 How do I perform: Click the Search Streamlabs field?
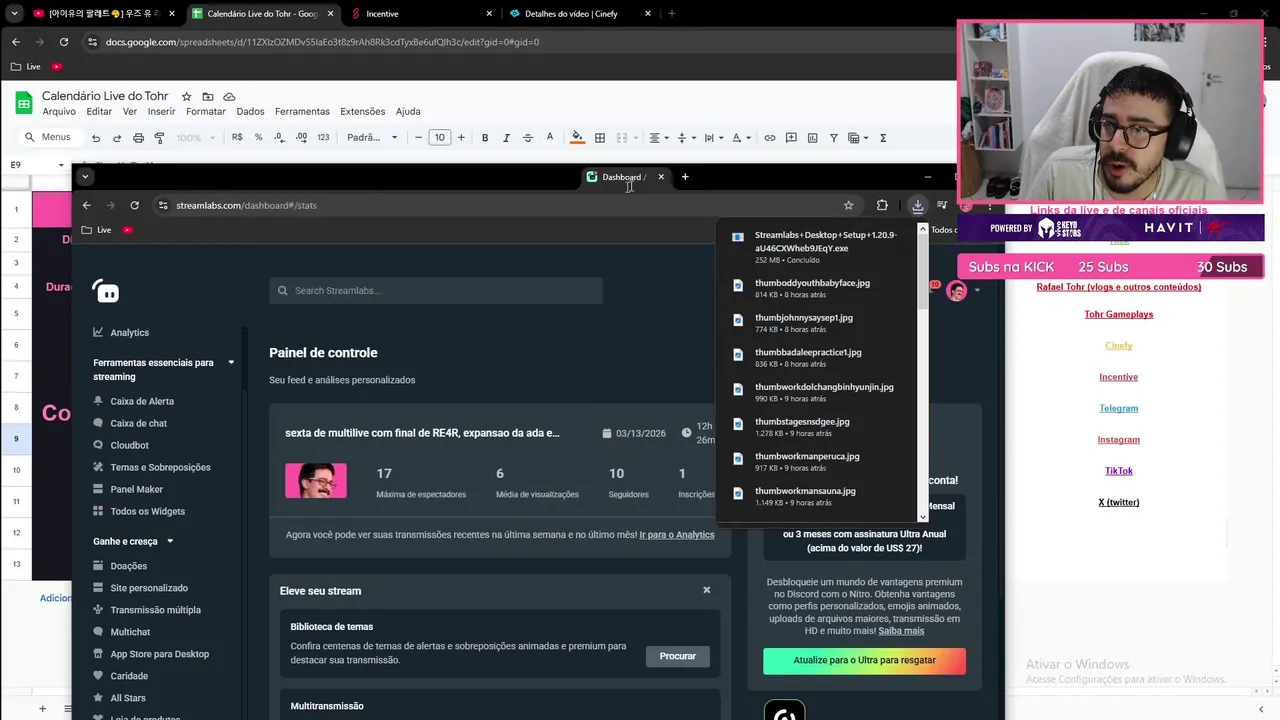point(436,291)
